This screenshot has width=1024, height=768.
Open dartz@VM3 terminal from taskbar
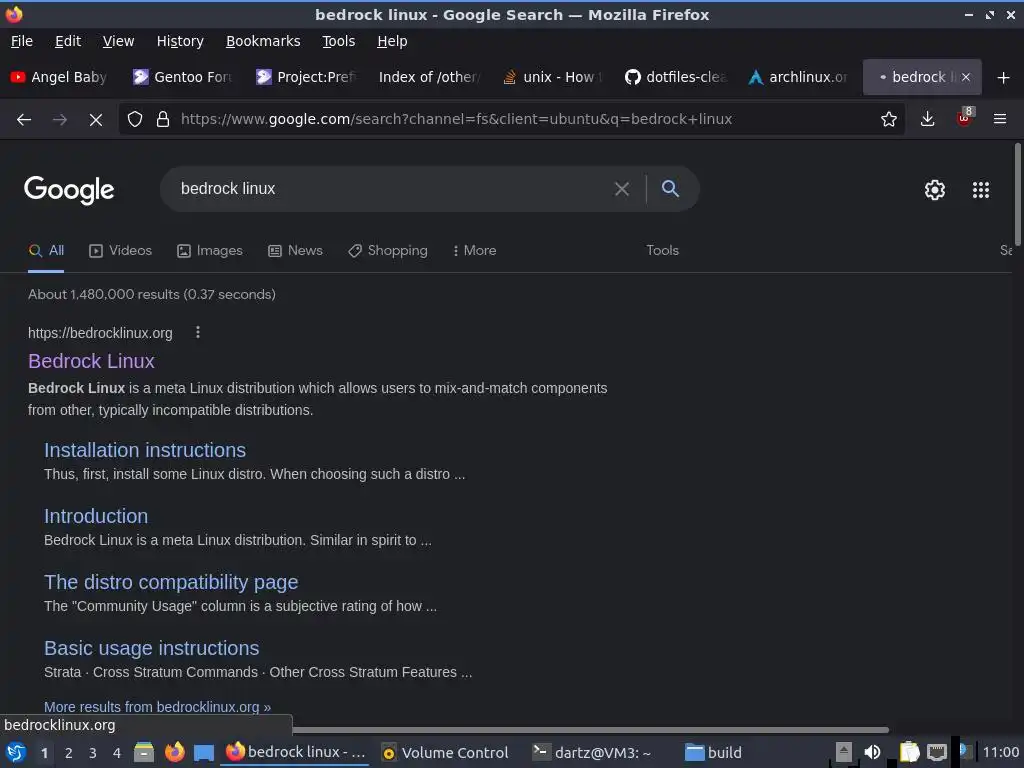point(592,753)
